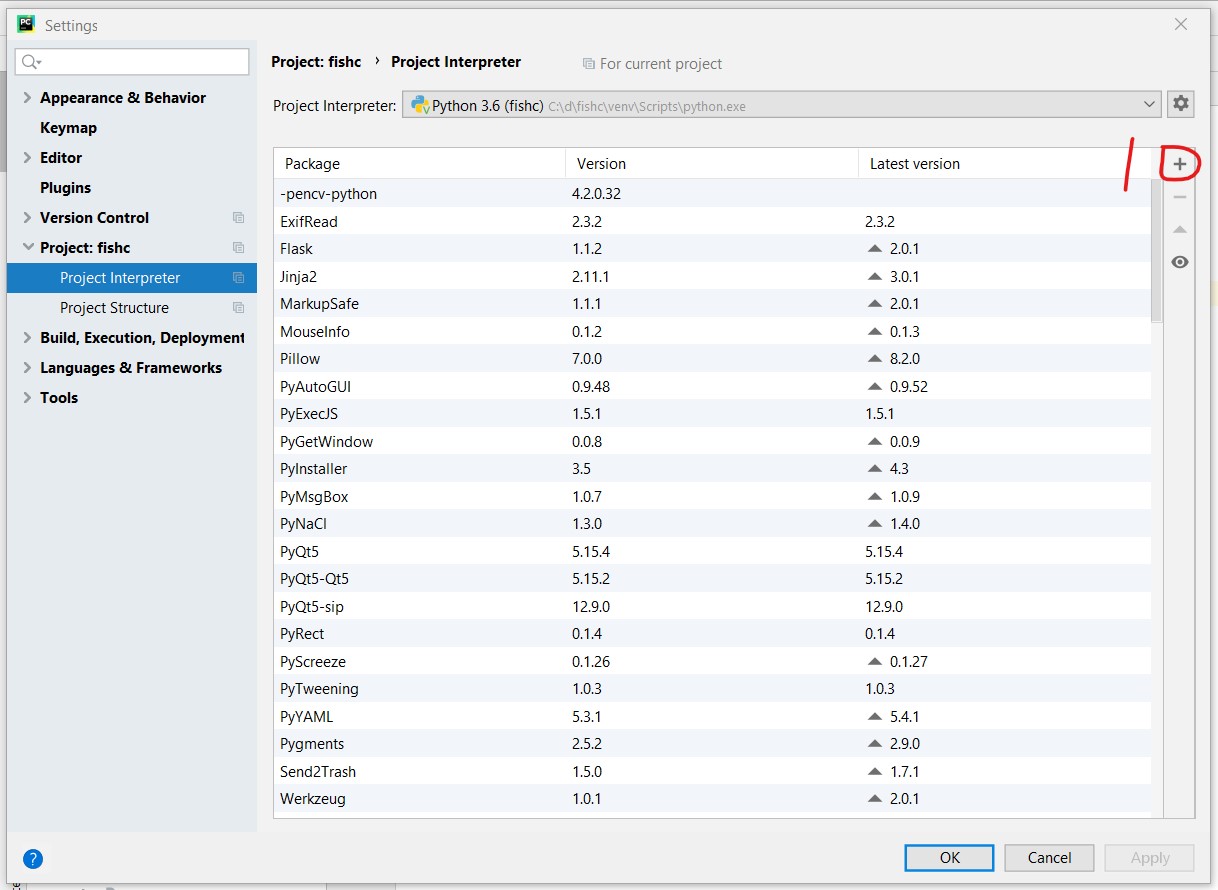Select Keymap in settings tree
Viewport: 1218px width, 890px height.
68,128
